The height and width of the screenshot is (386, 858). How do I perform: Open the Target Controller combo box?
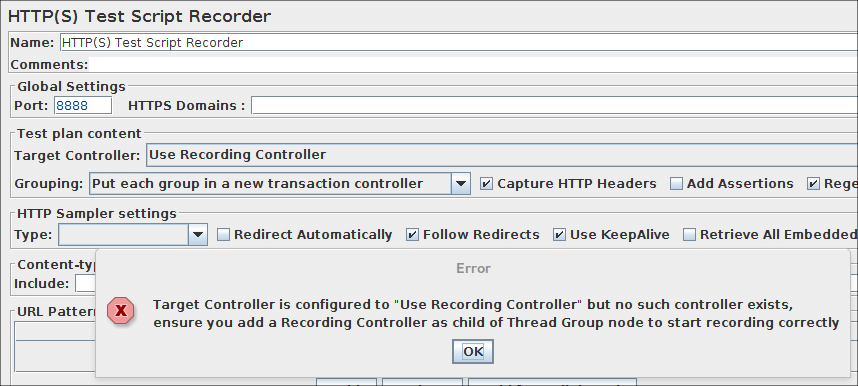point(502,155)
